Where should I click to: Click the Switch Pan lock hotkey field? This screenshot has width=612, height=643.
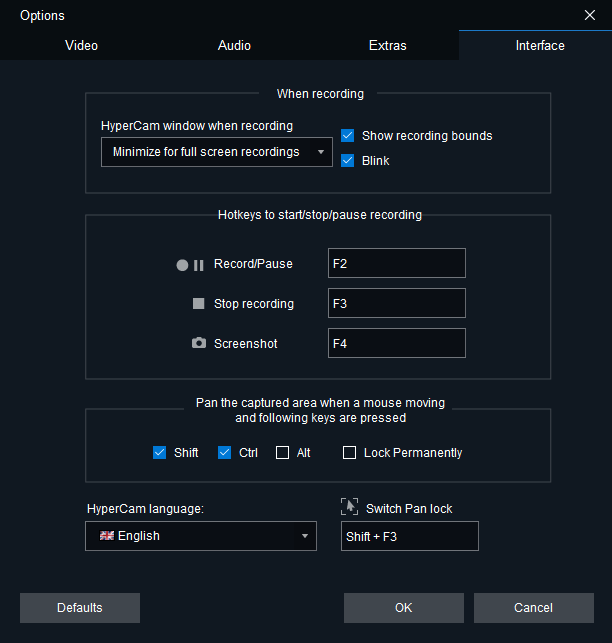tap(410, 536)
